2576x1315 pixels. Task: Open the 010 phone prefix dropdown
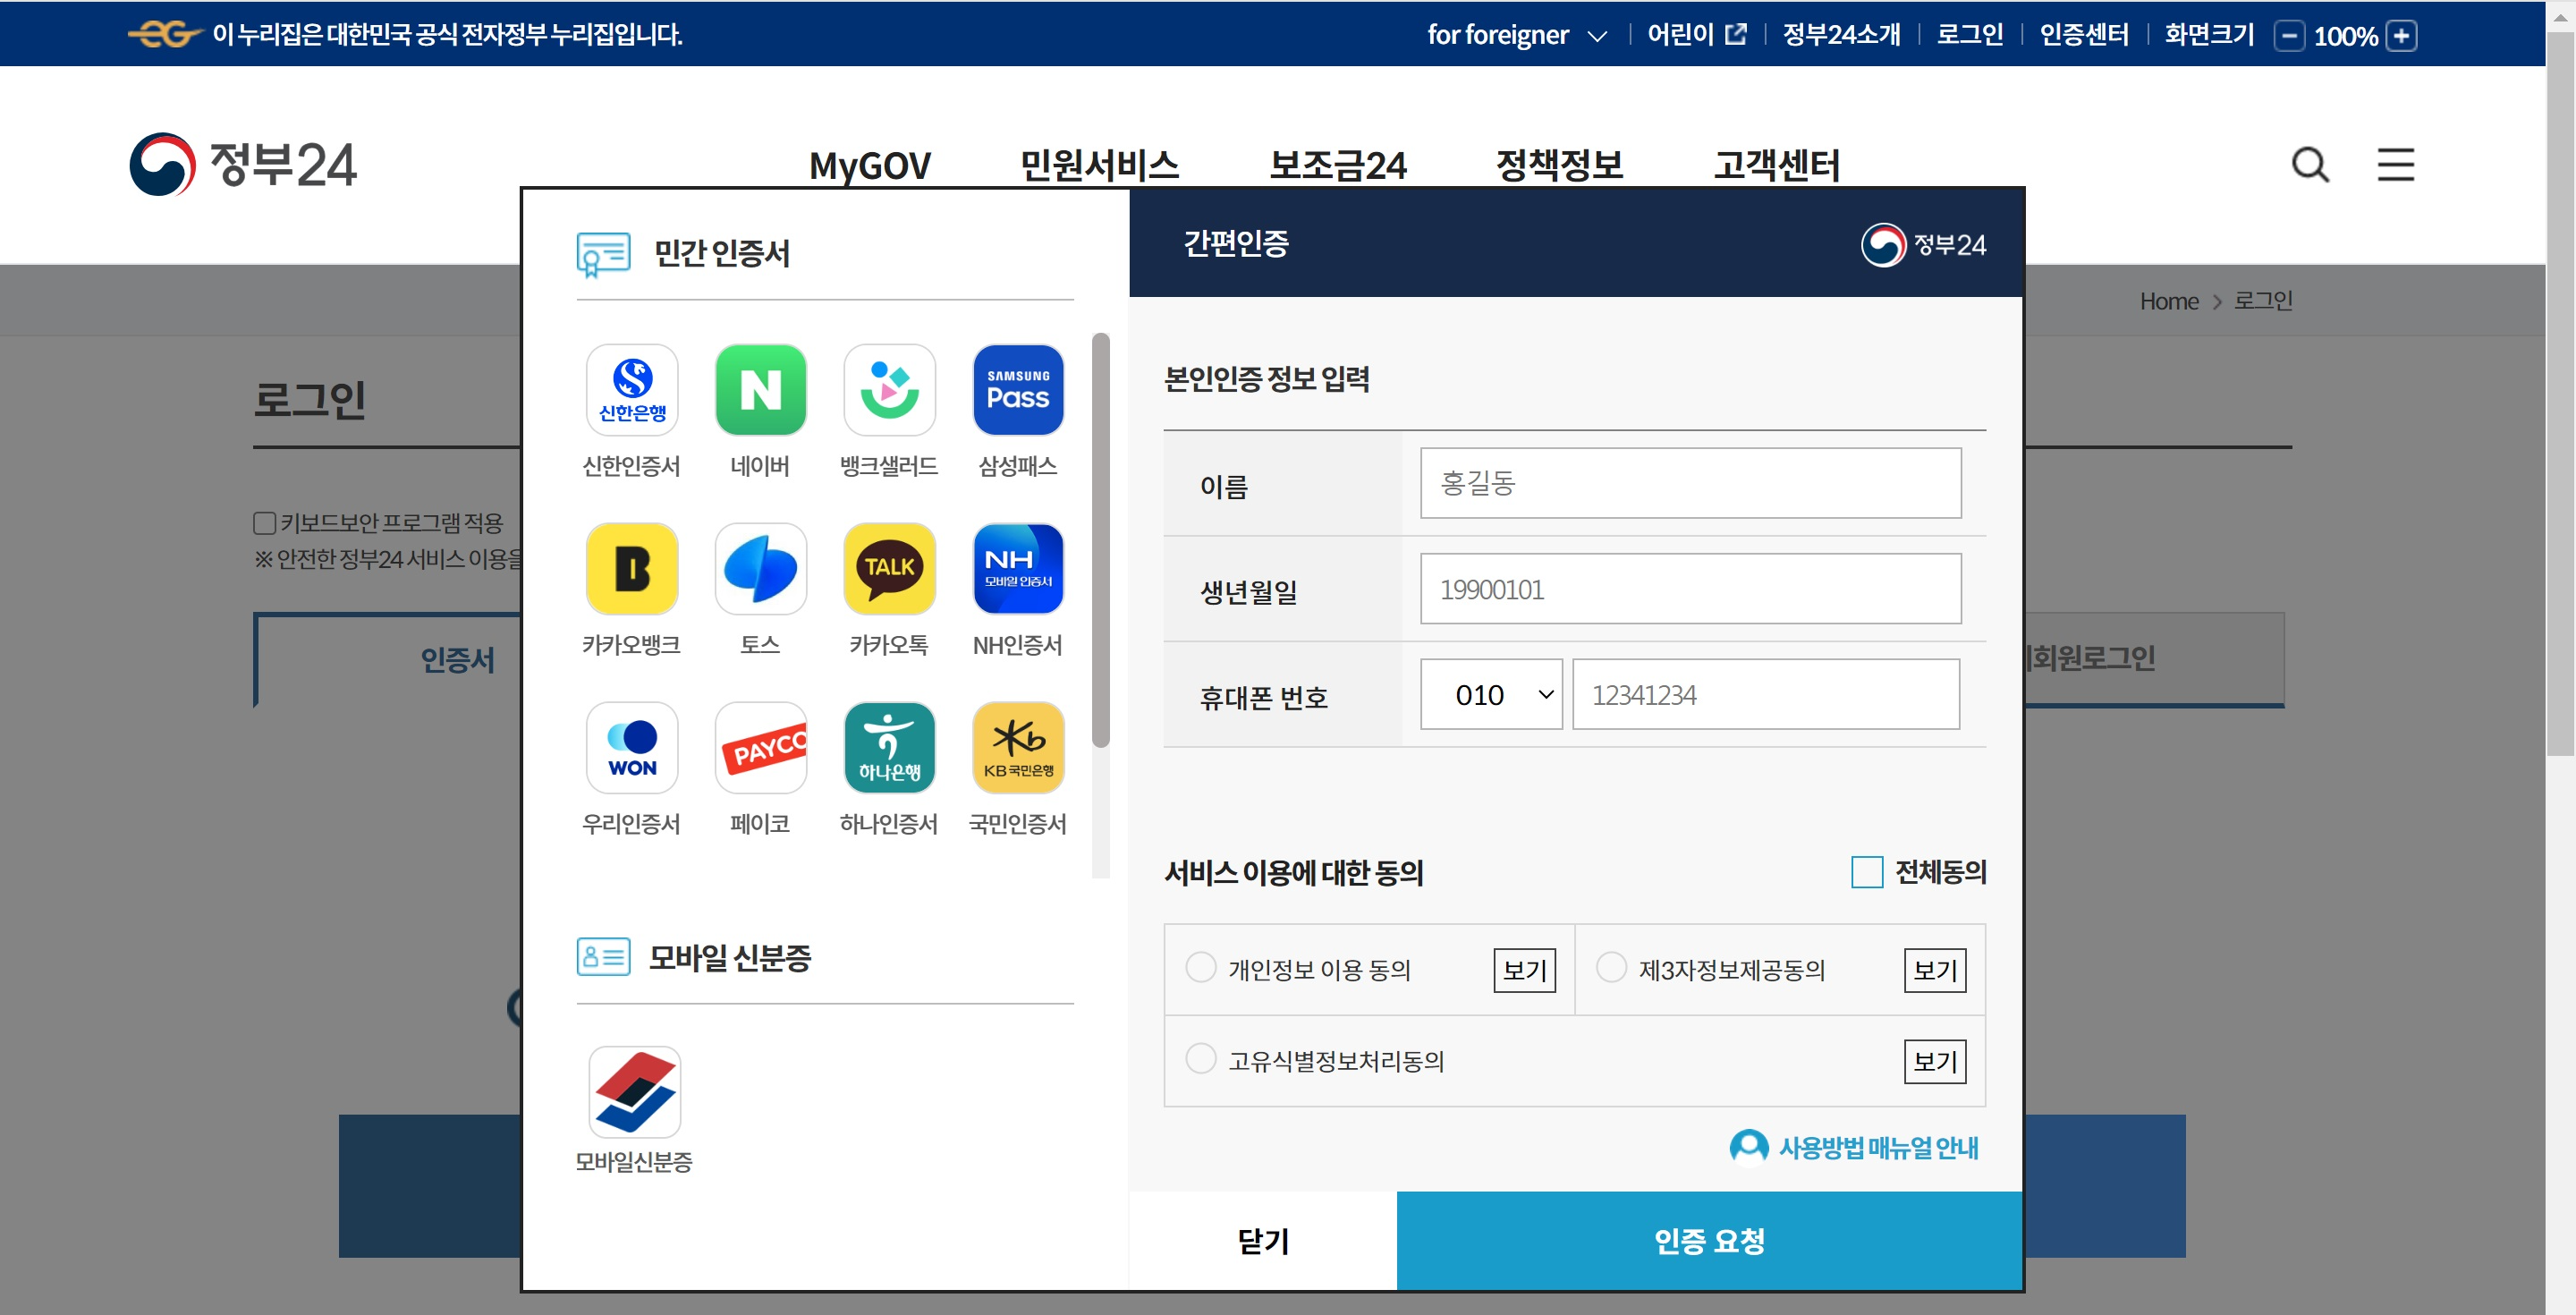coord(1490,694)
